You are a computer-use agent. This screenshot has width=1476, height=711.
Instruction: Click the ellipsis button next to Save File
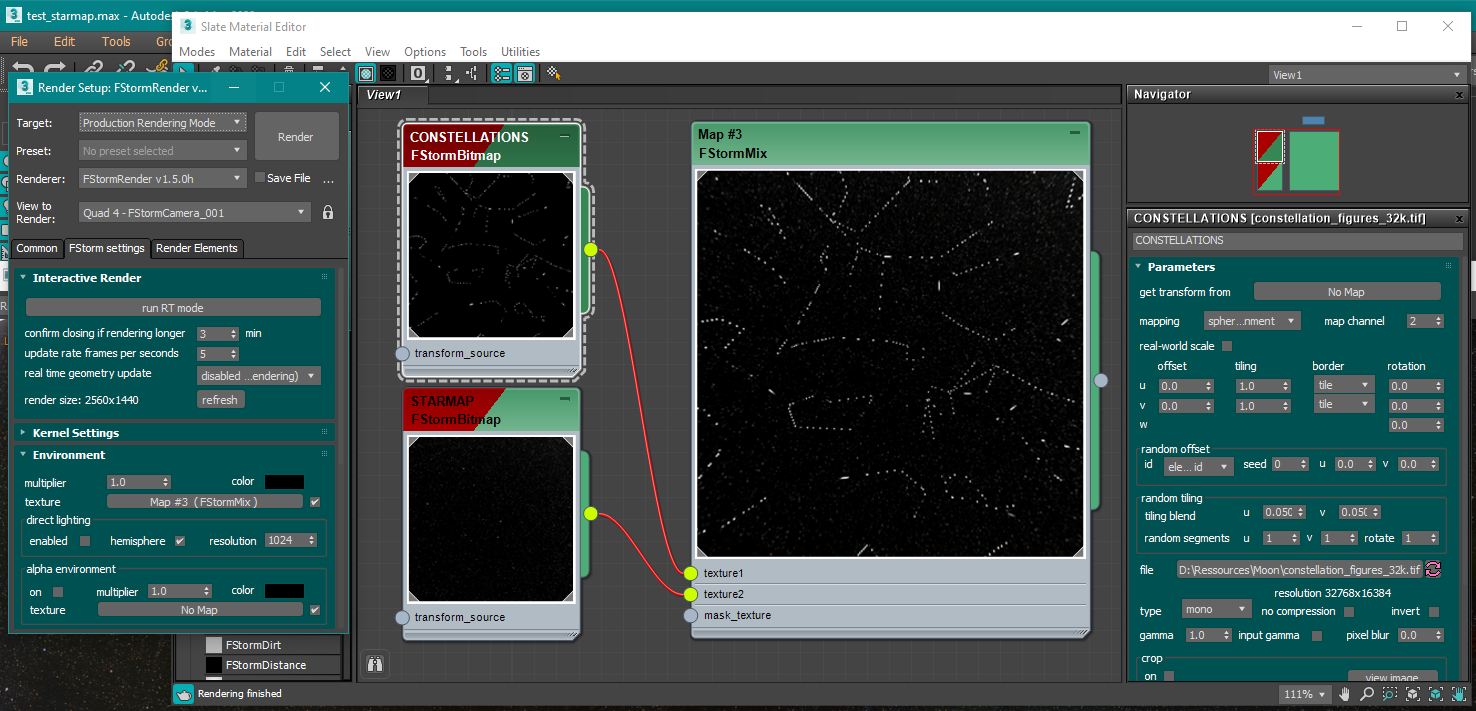click(328, 179)
